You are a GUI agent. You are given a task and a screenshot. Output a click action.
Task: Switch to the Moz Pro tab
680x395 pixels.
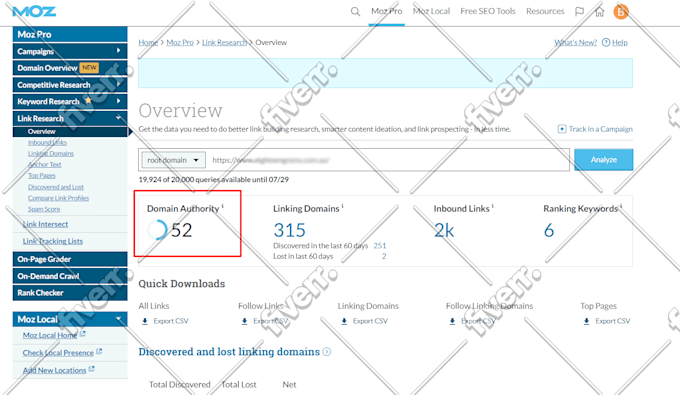tap(386, 11)
